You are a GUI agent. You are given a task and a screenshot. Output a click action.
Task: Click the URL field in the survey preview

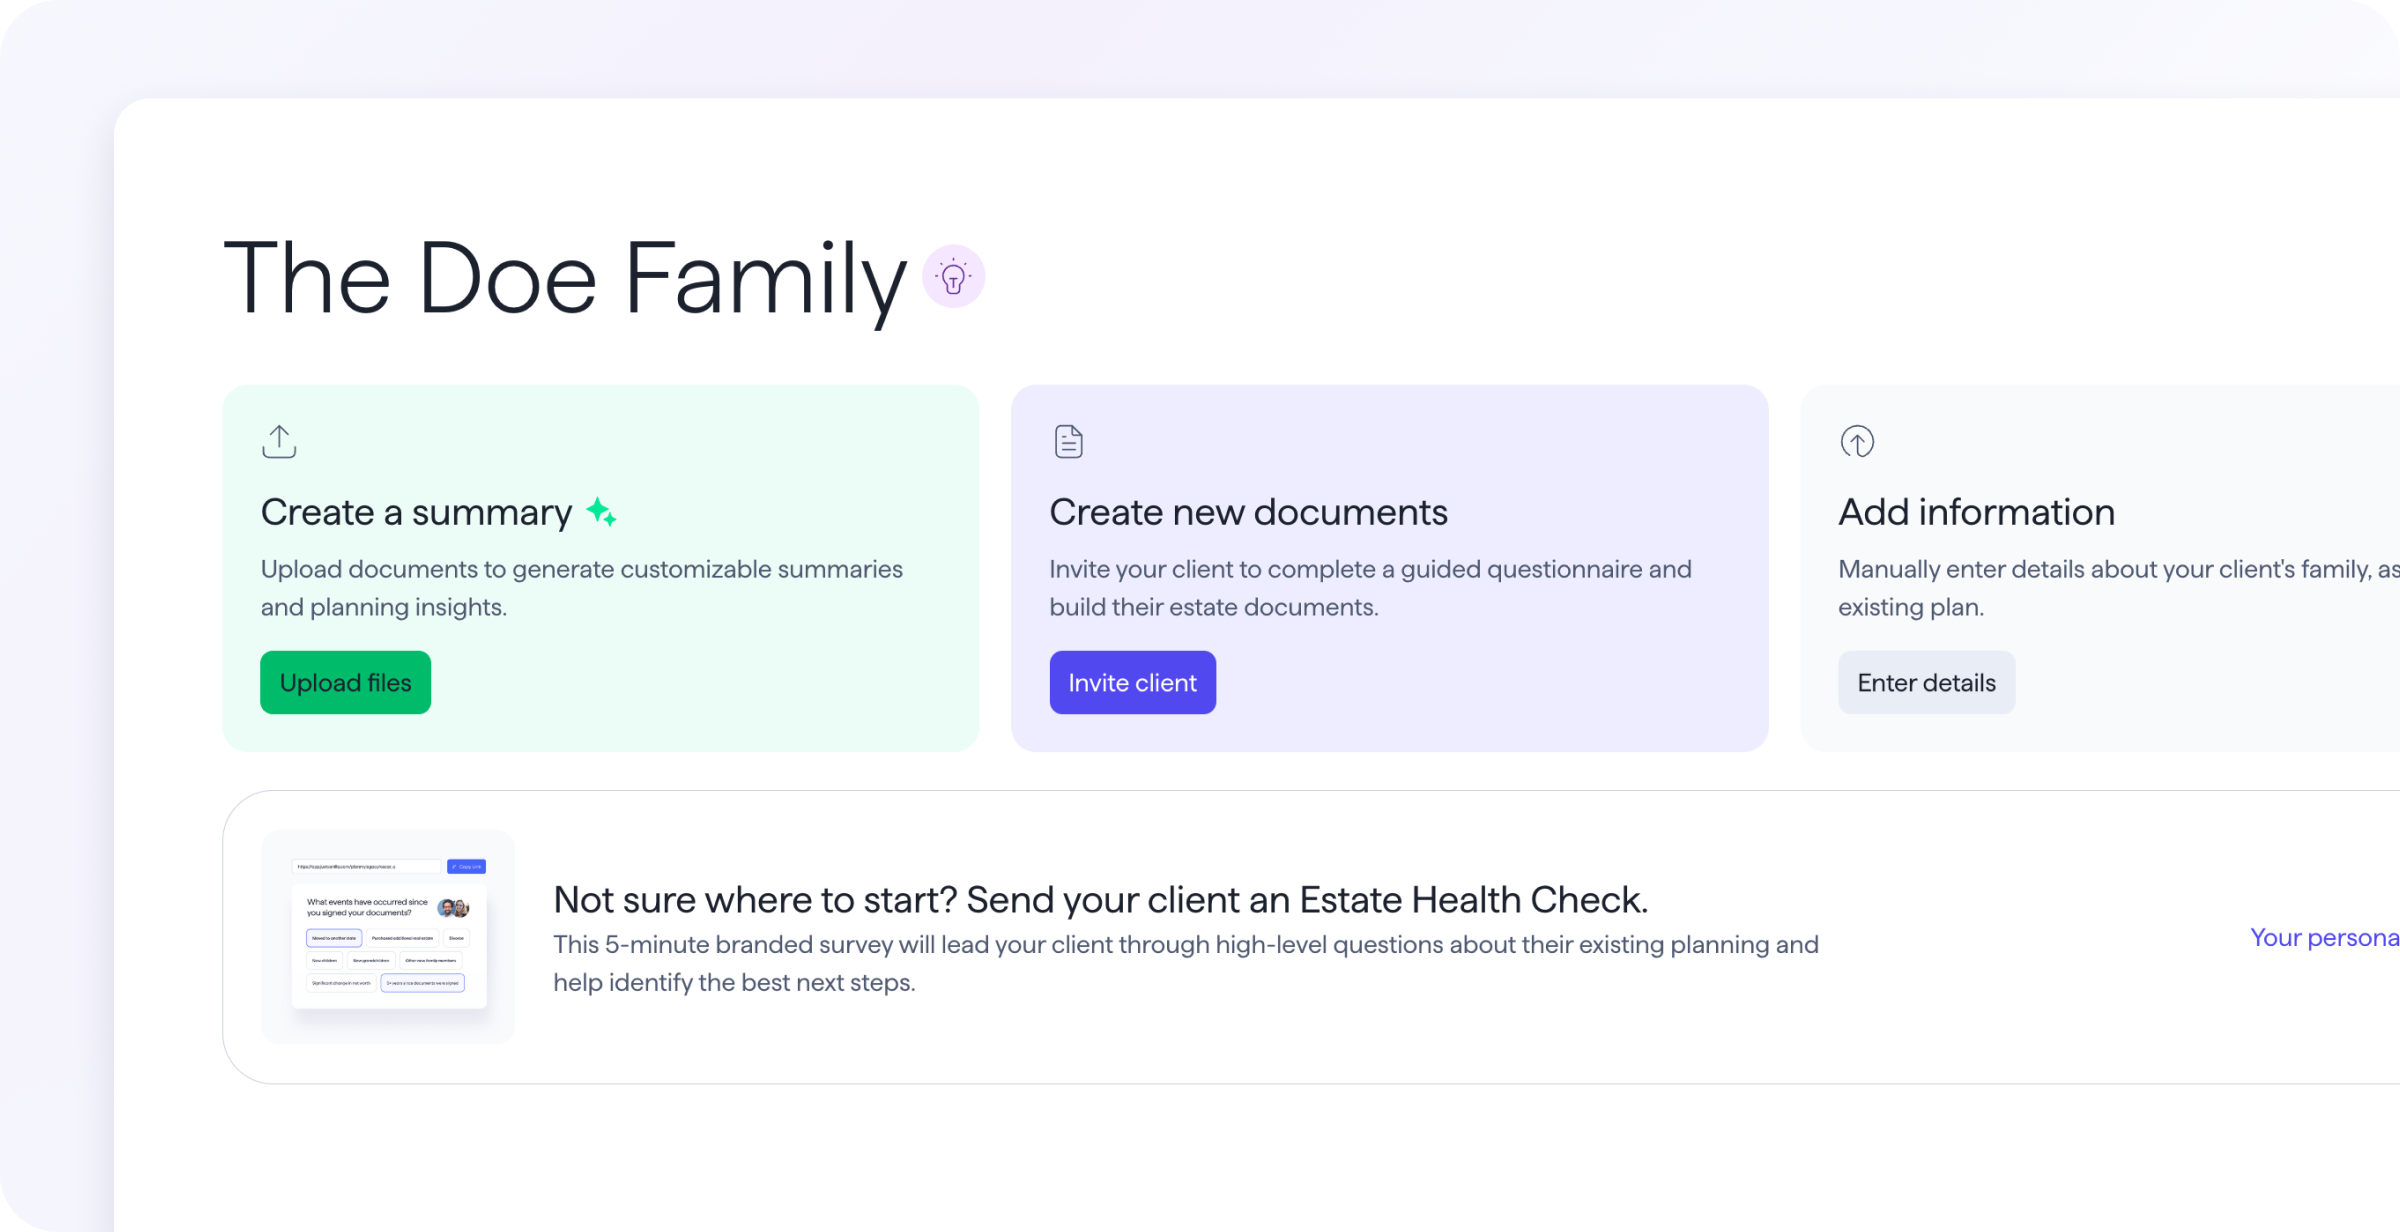pos(366,866)
